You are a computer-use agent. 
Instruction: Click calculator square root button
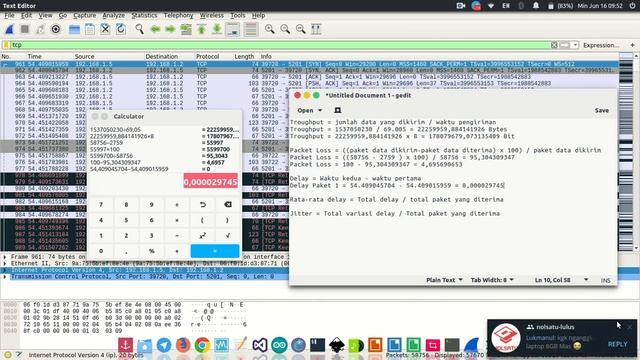(228, 236)
